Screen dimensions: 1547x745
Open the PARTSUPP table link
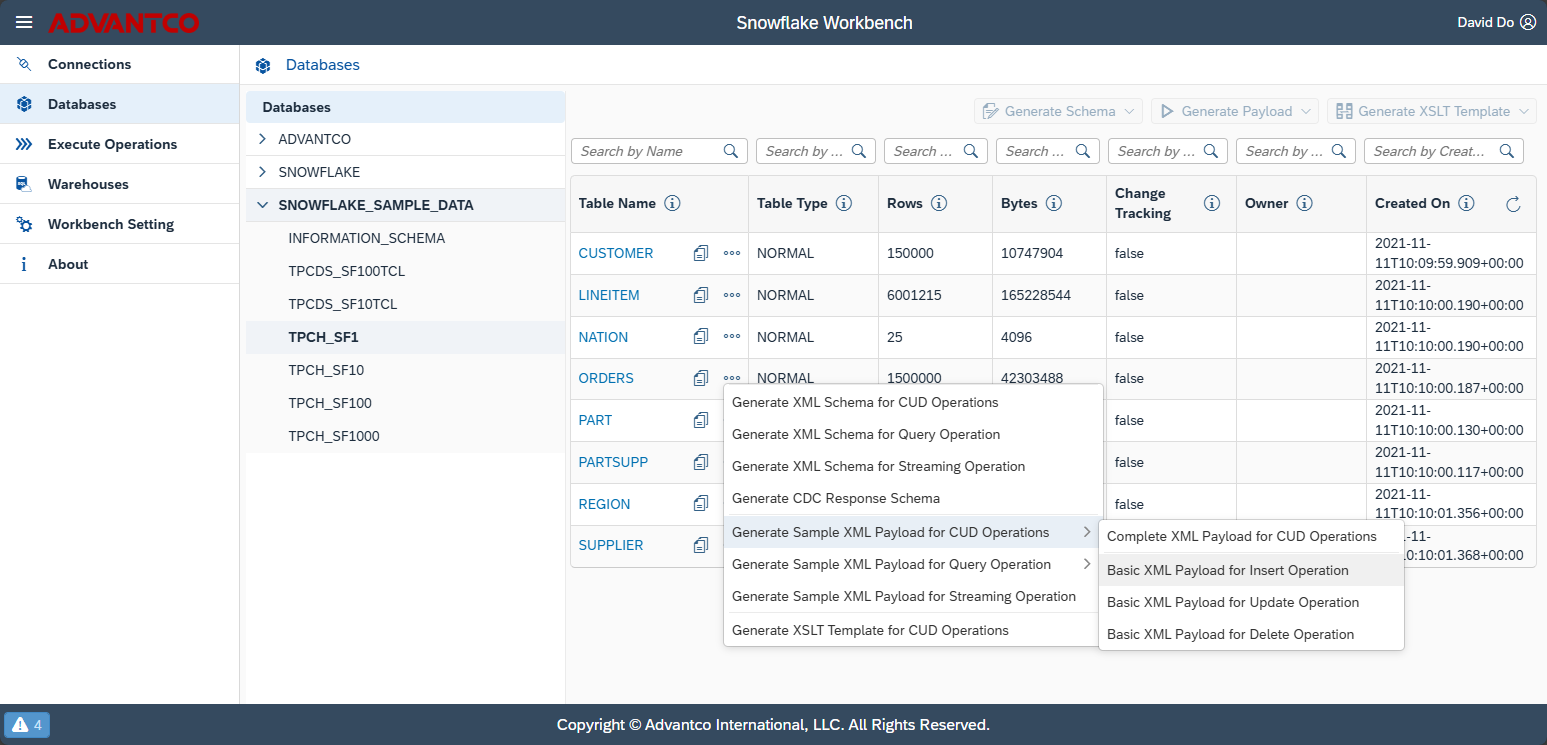(613, 462)
